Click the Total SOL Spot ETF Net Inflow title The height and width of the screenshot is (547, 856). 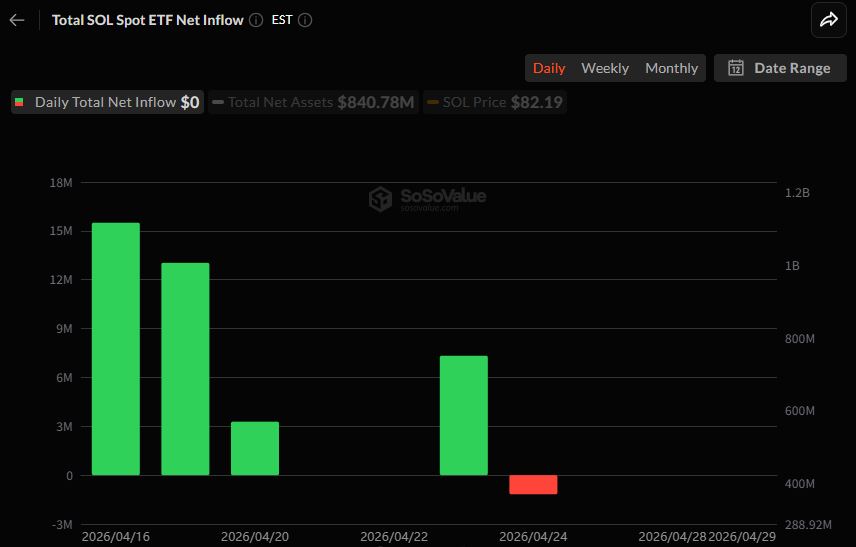147,20
